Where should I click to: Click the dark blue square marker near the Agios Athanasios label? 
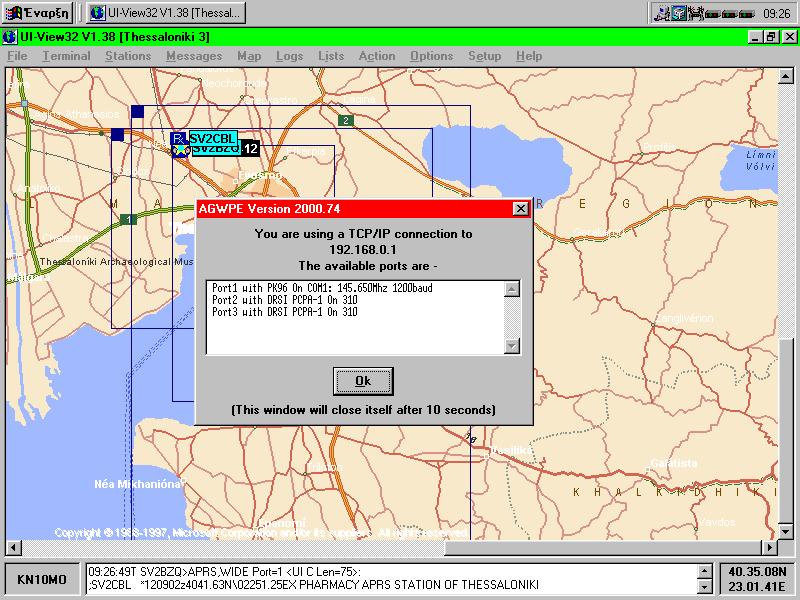tap(137, 111)
